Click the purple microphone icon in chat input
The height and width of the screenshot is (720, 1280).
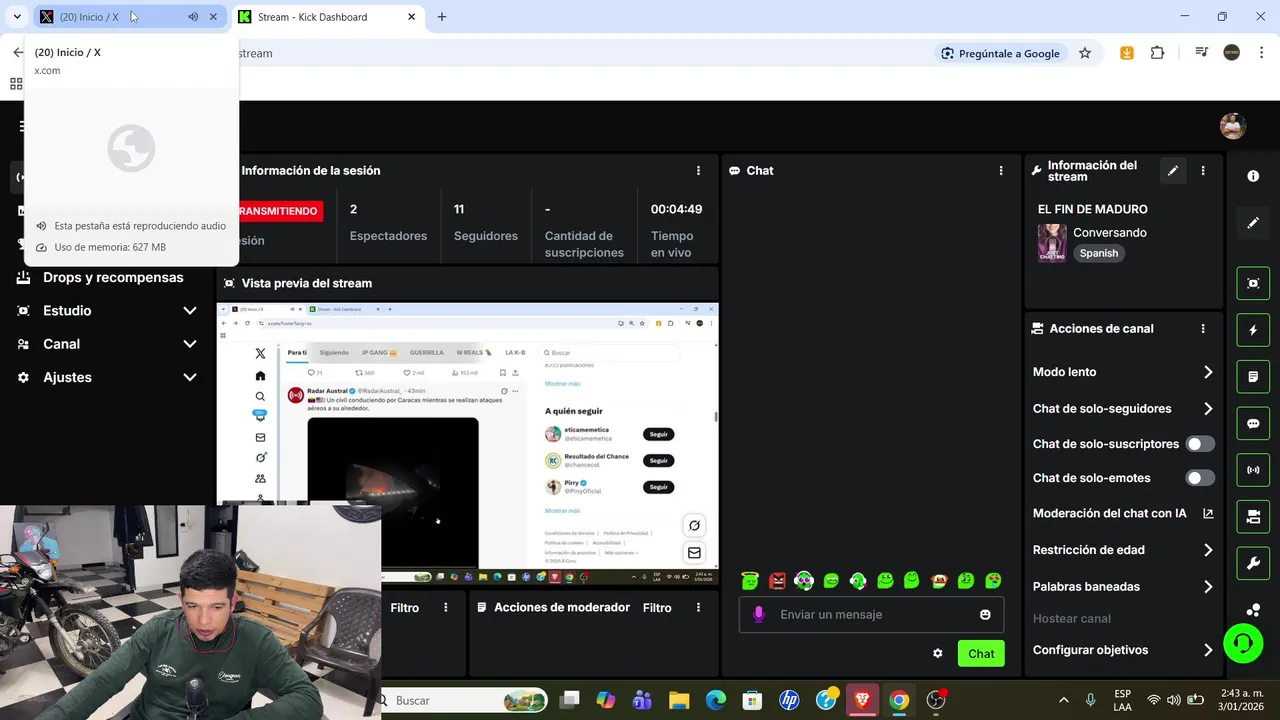(x=759, y=615)
